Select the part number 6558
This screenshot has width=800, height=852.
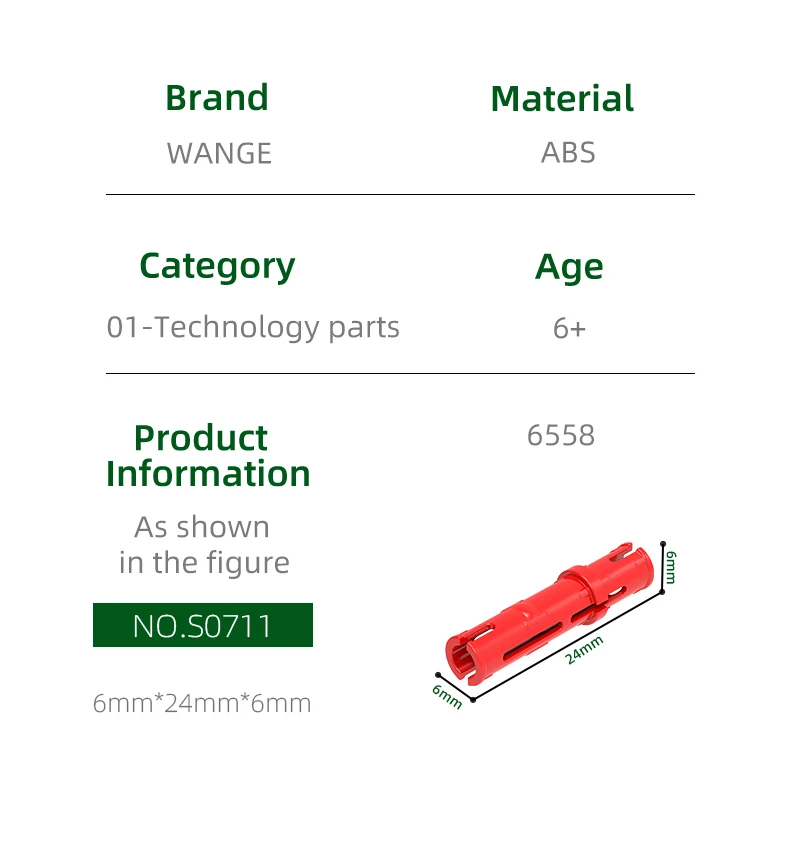click(561, 435)
